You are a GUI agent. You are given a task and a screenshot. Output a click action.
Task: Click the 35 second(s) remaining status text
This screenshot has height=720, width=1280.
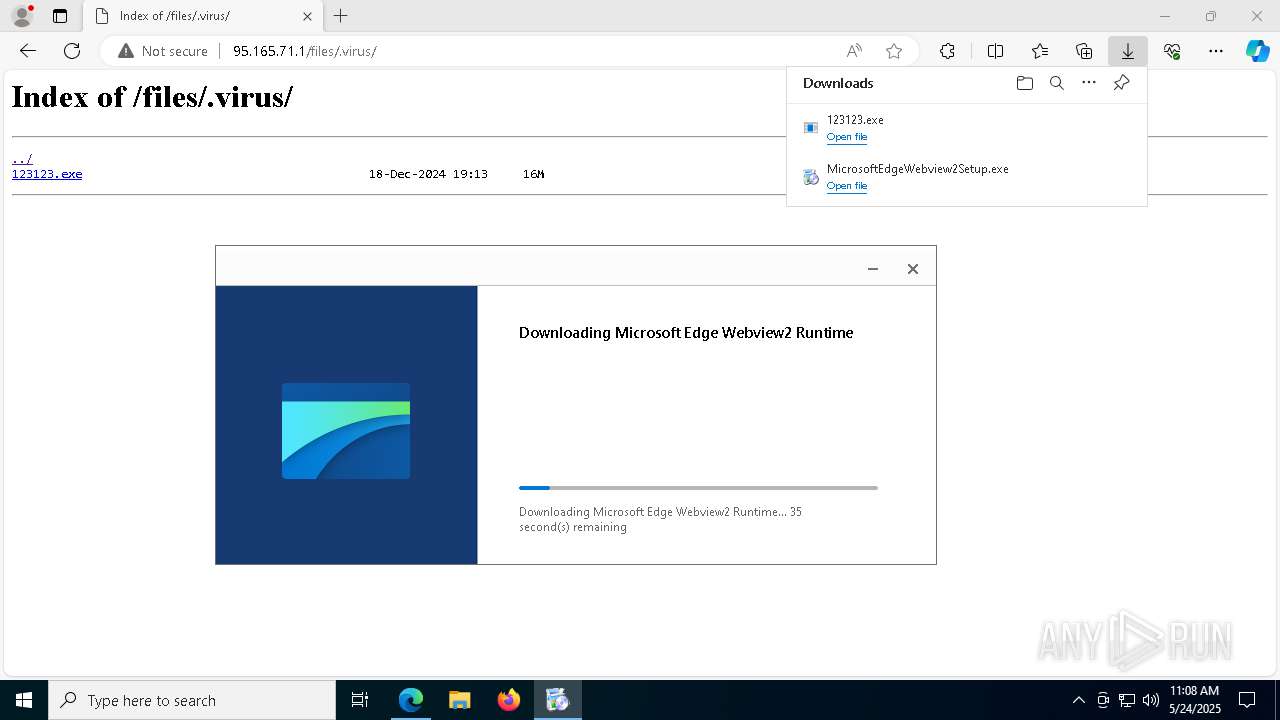pyautogui.click(x=660, y=519)
